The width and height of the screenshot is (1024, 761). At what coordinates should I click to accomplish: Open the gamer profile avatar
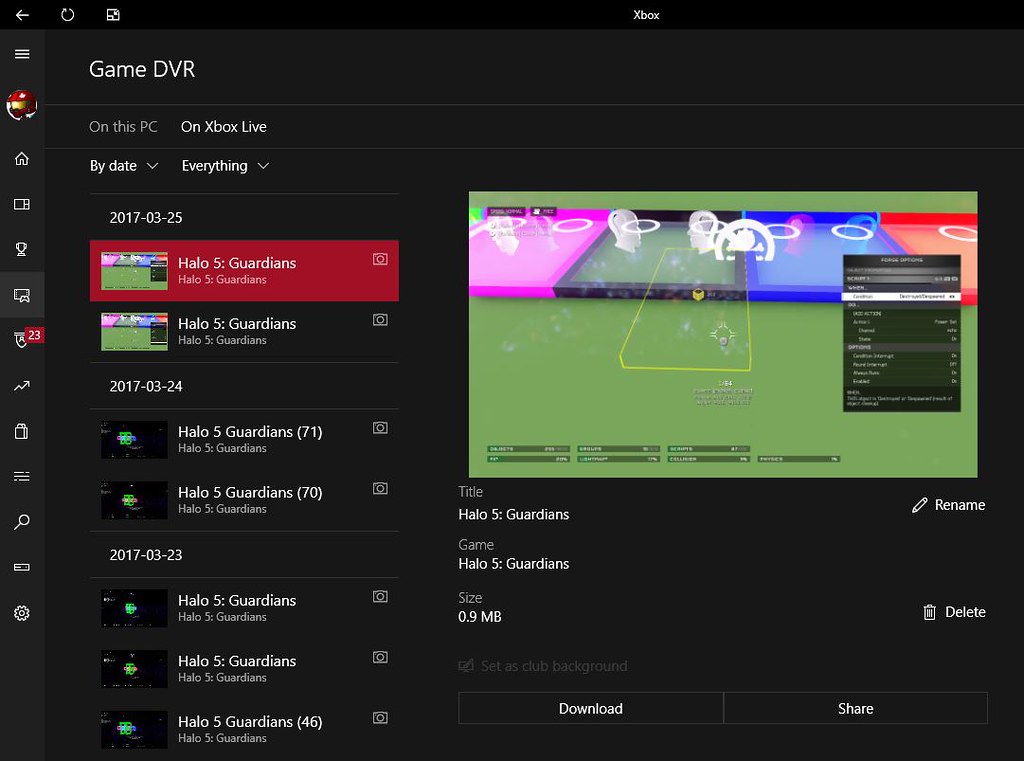[x=22, y=105]
